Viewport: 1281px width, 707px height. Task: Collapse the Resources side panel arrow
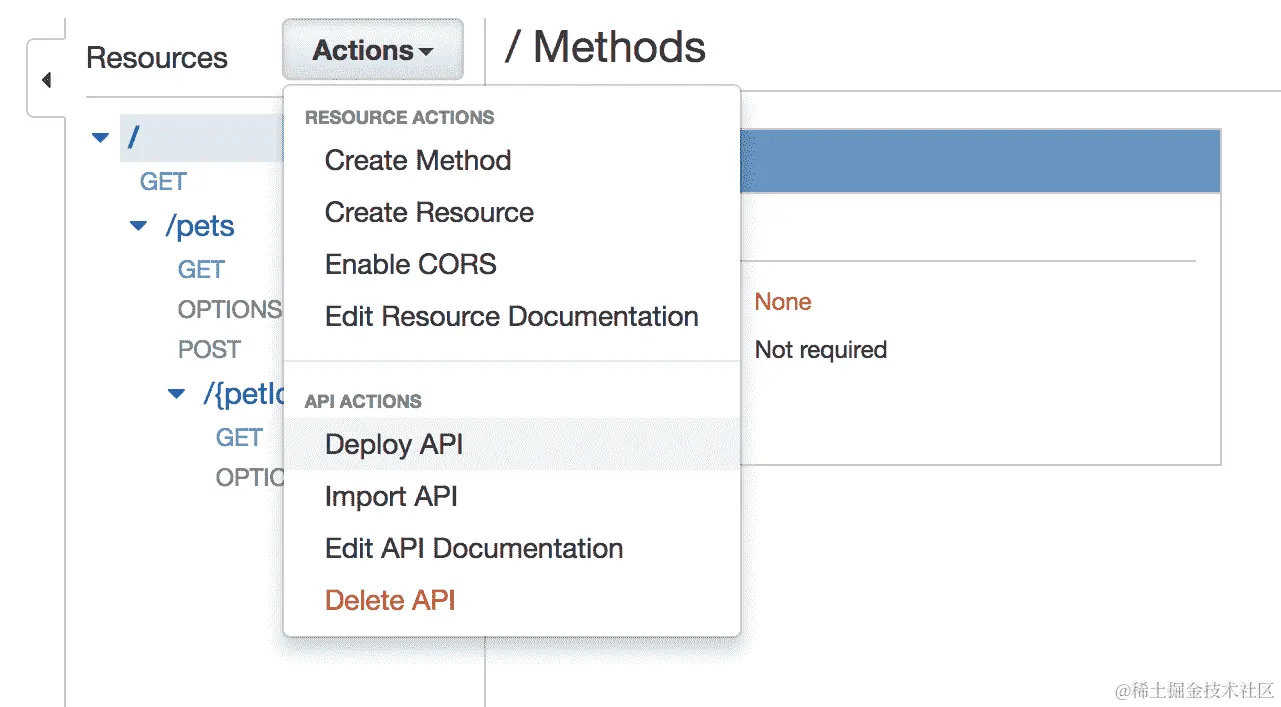click(46, 80)
